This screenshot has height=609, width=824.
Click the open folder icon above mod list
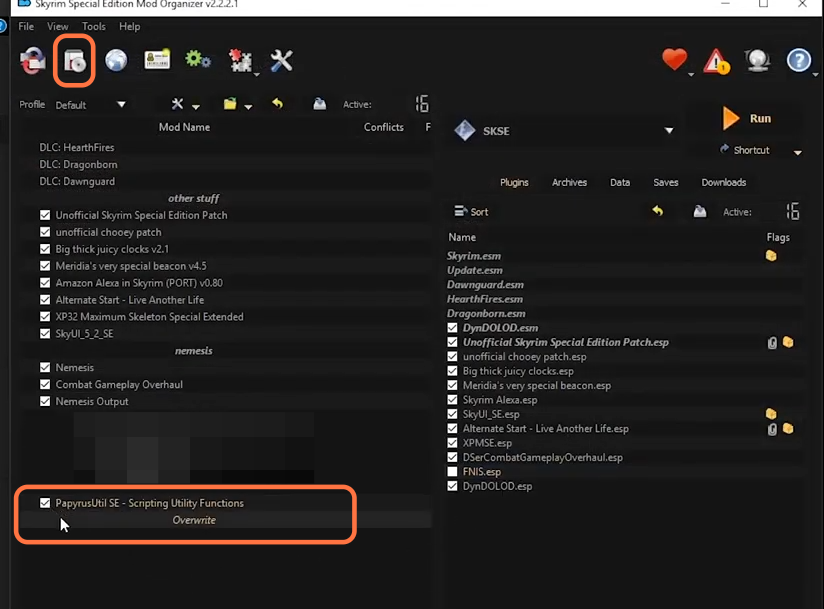[230, 104]
